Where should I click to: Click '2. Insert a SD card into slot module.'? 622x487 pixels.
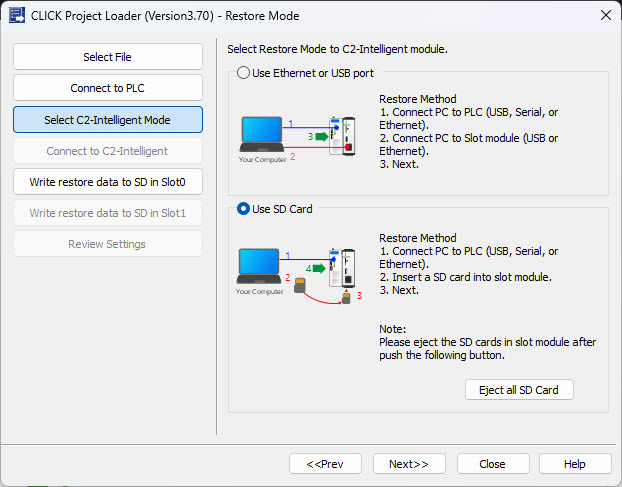pyautogui.click(x=465, y=277)
